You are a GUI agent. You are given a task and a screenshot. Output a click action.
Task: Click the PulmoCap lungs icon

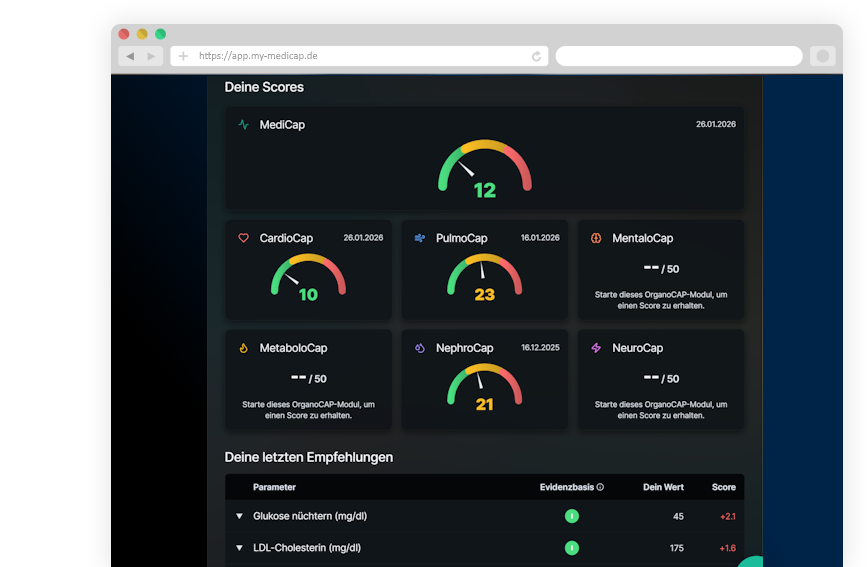420,239
